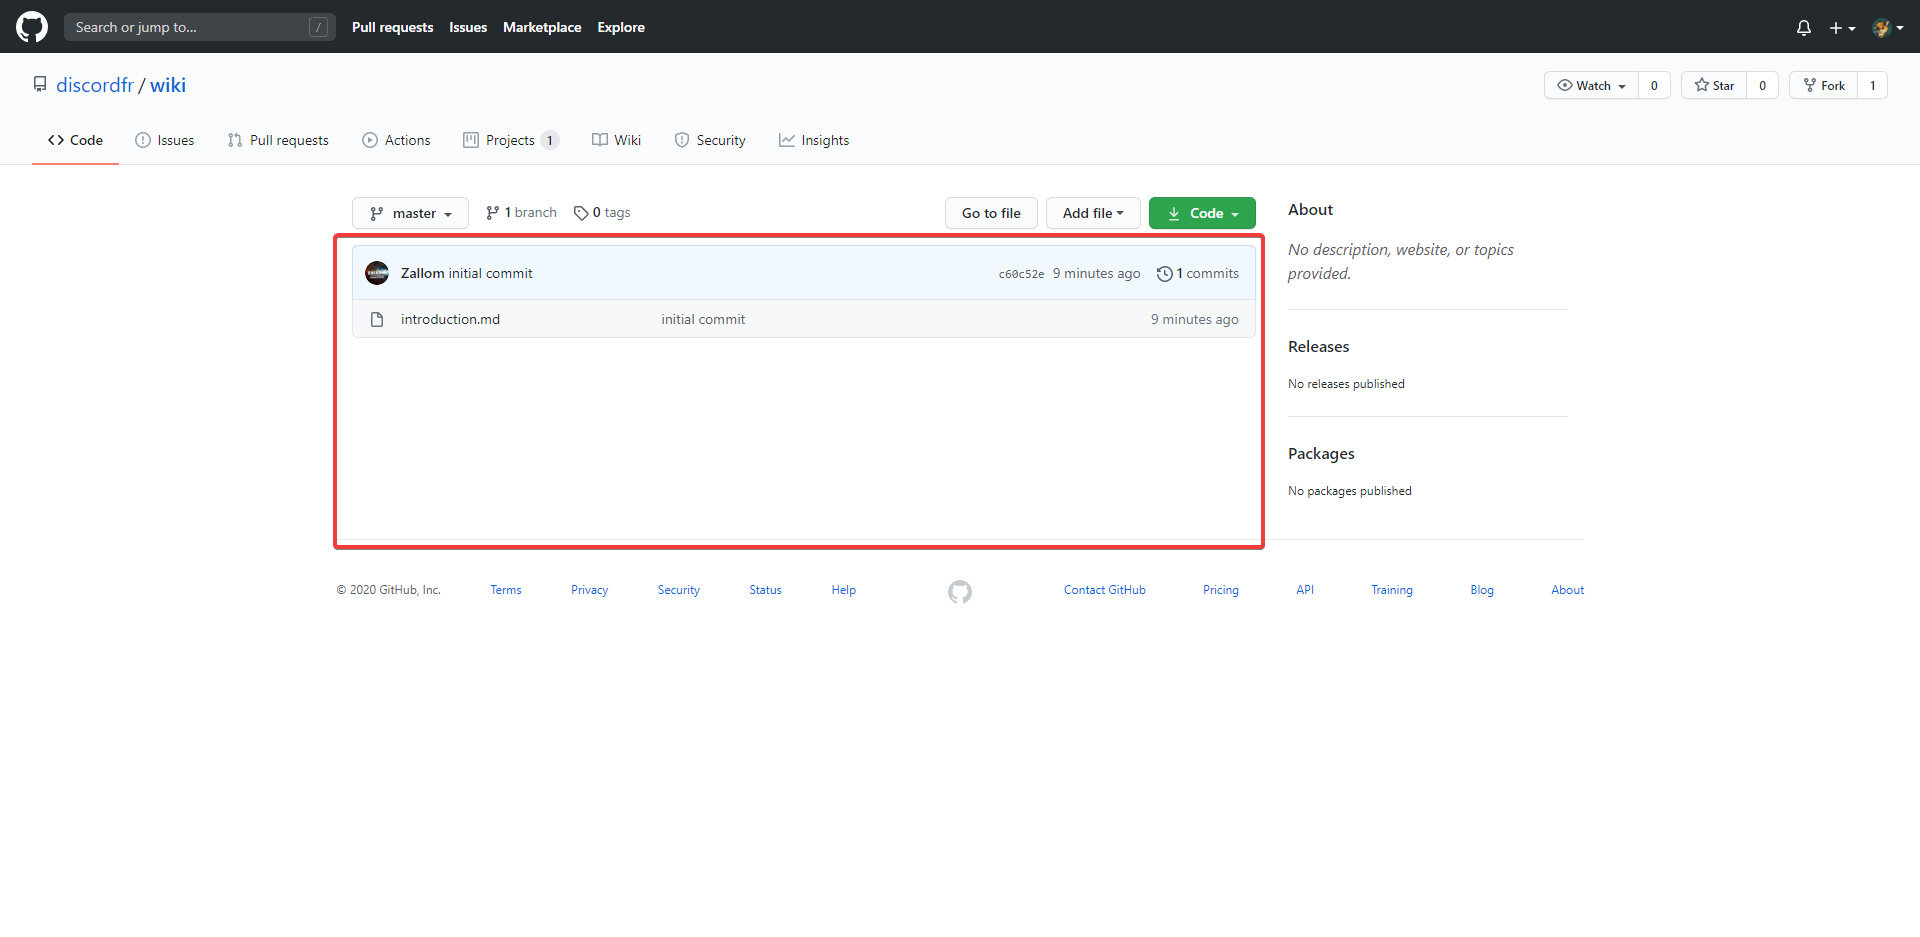Open Zallom author link
This screenshot has height=937, width=1920.
[422, 273]
